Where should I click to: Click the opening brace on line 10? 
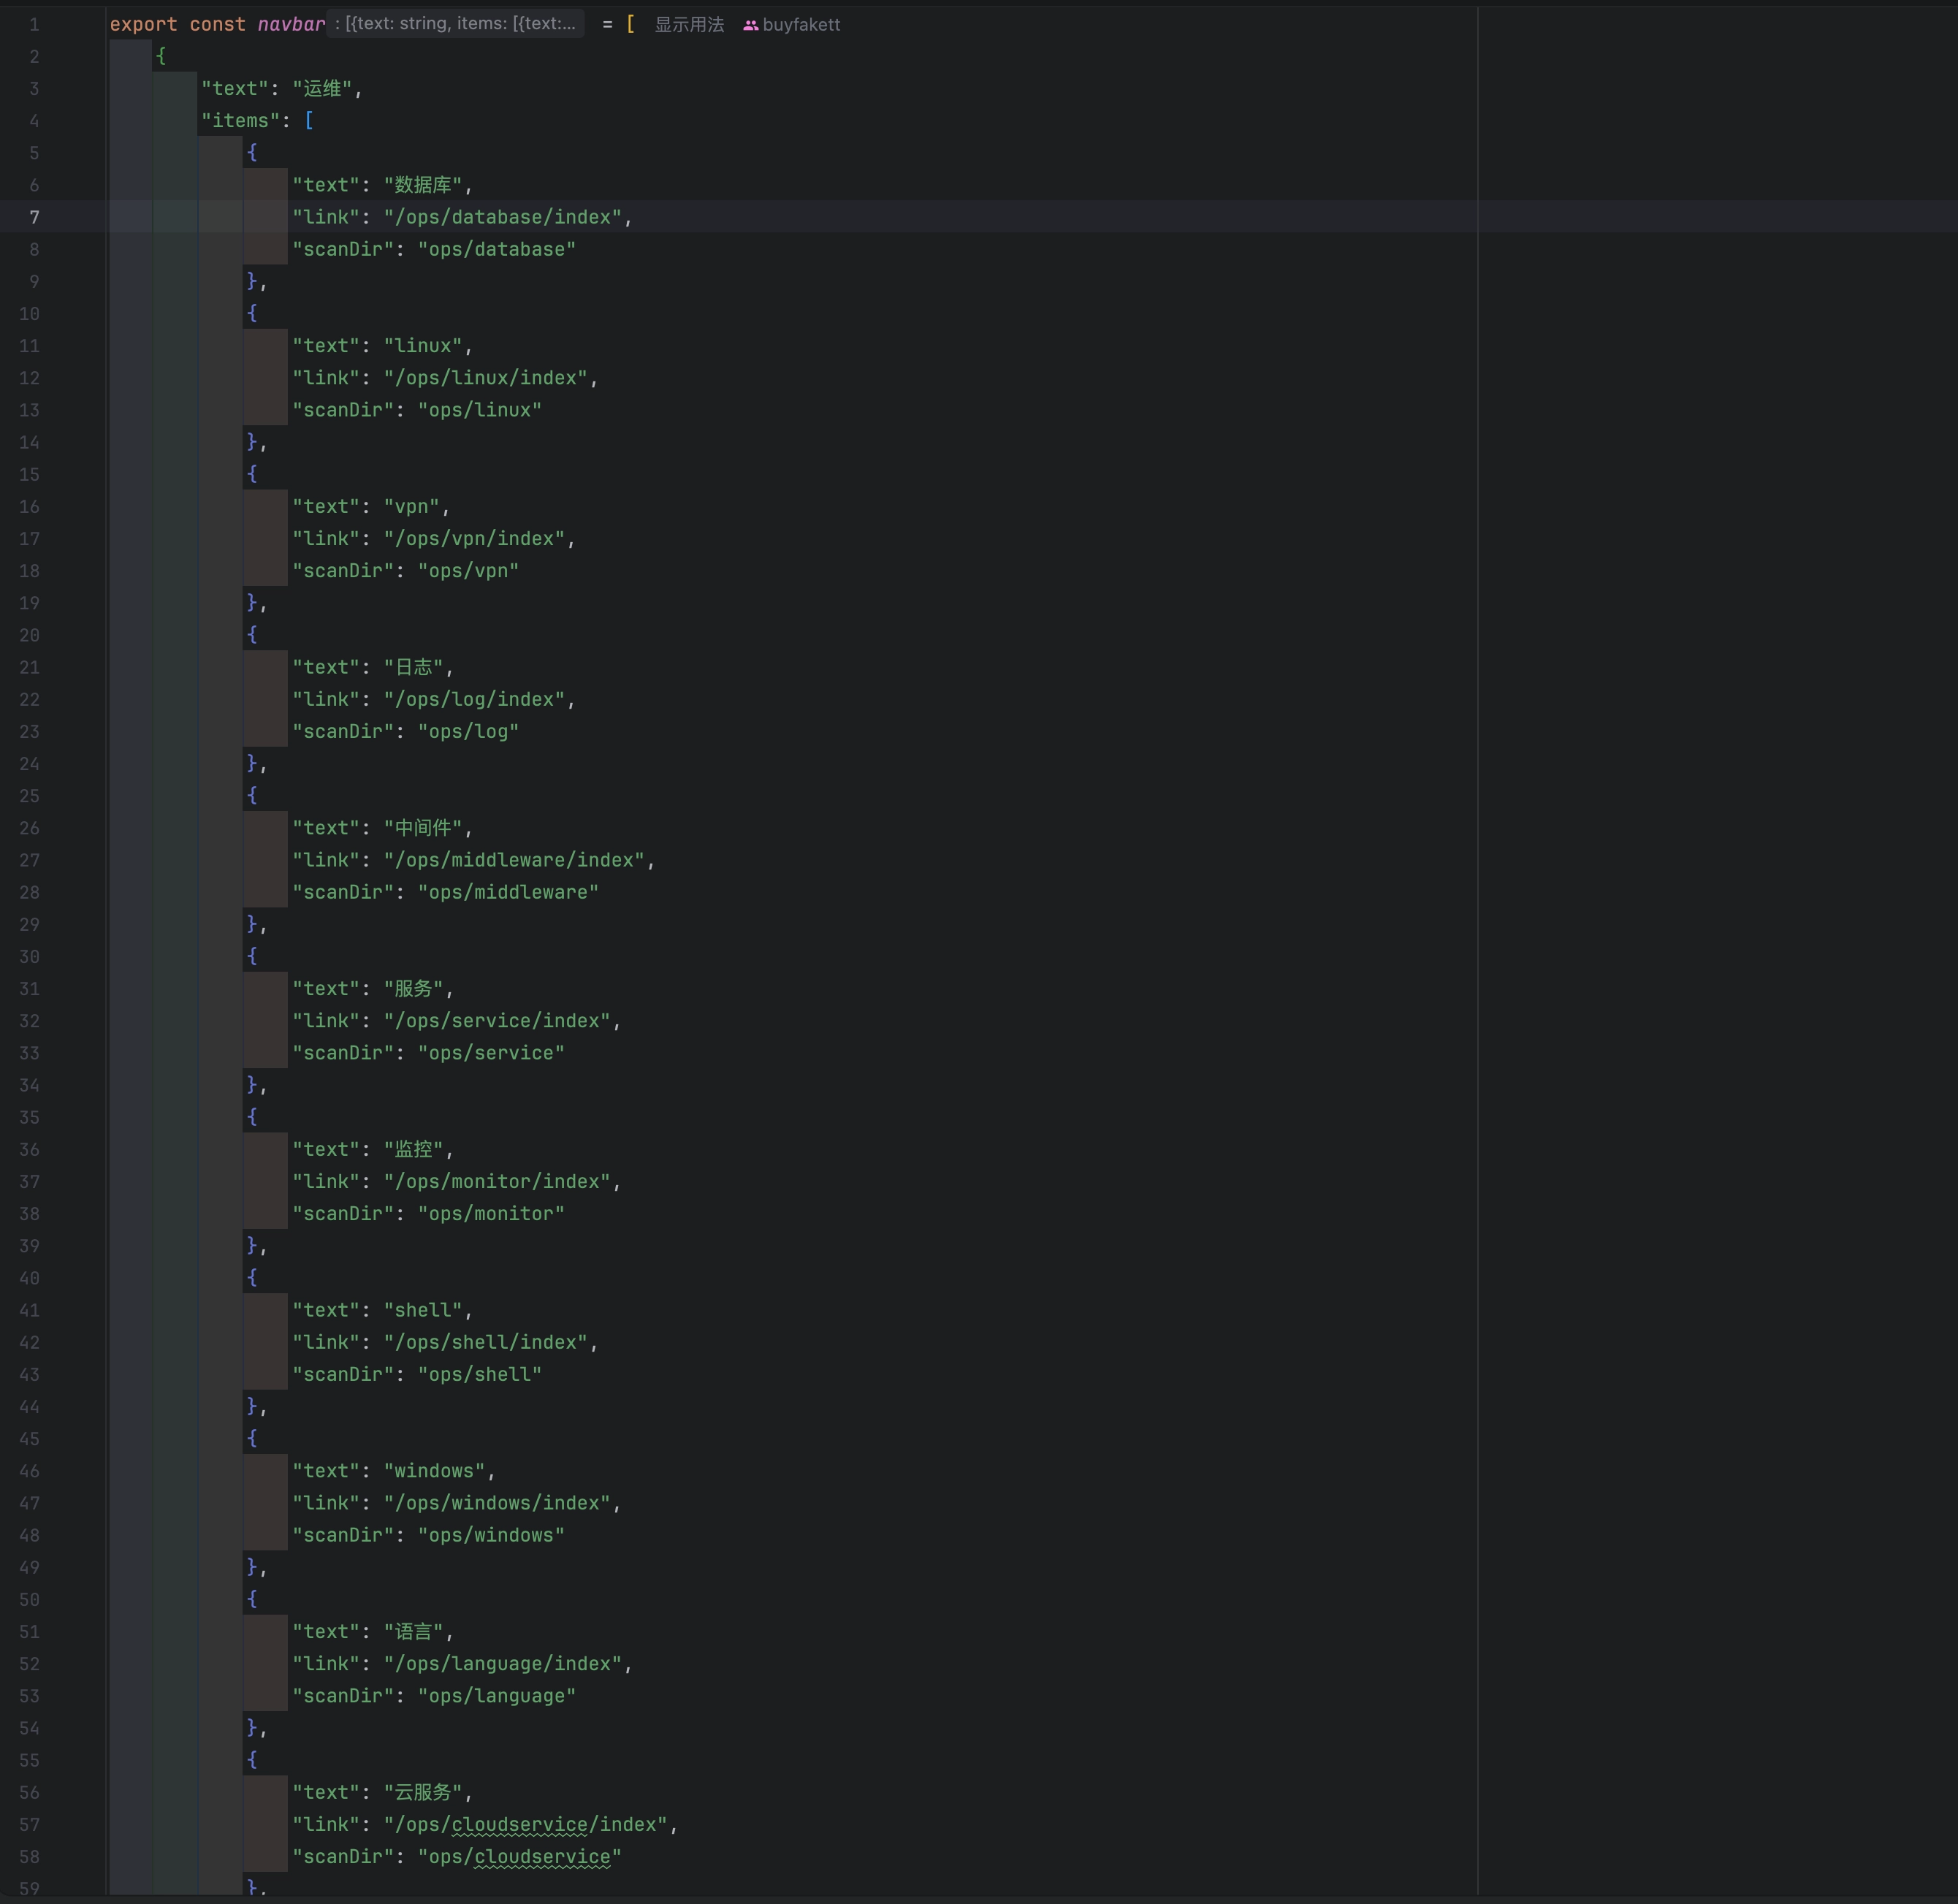pyautogui.click(x=252, y=313)
